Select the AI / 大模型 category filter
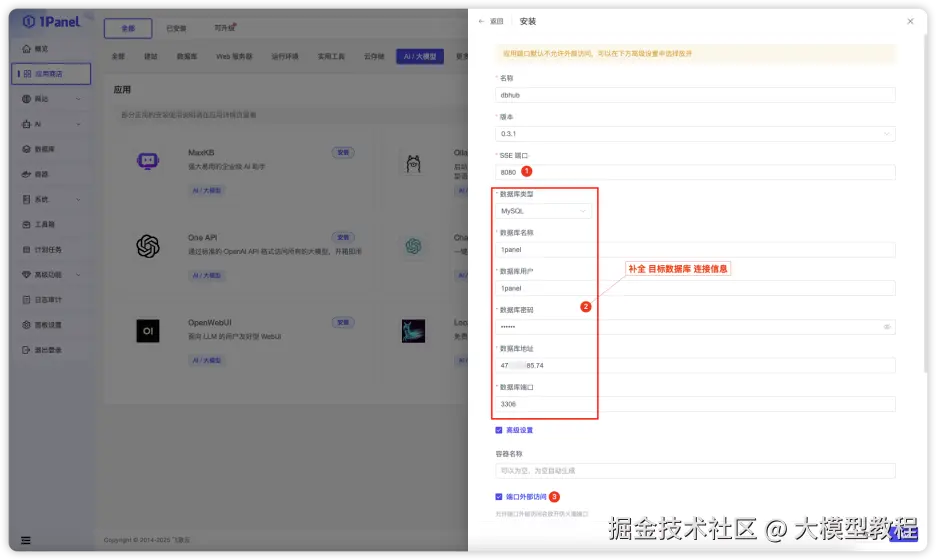 point(420,56)
